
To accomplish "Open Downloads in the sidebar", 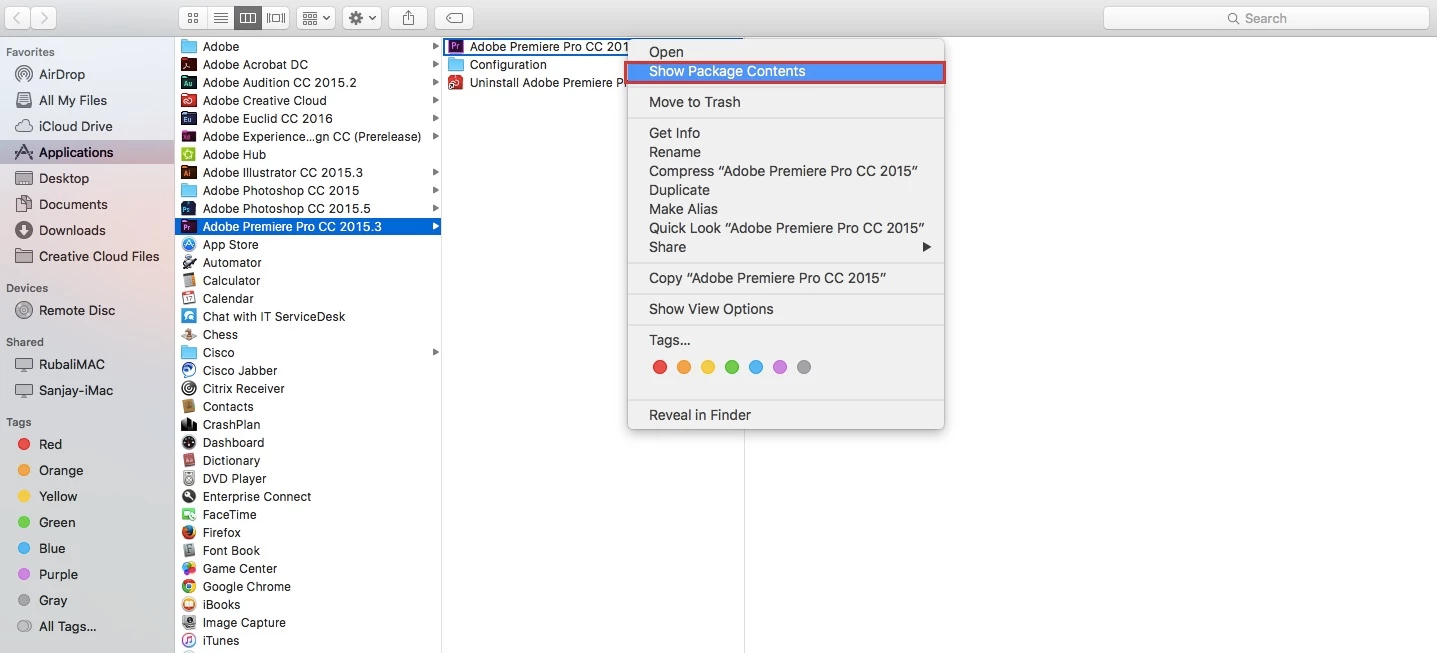I will (72, 230).
